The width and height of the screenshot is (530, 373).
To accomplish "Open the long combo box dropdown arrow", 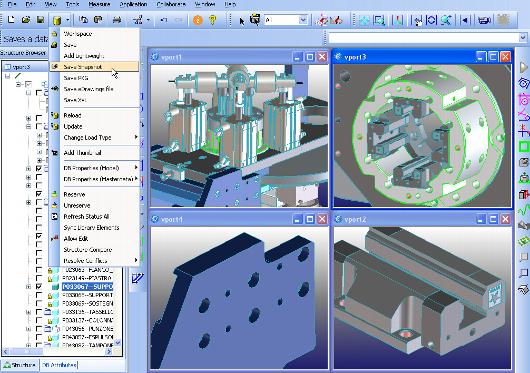I will 523,37.
